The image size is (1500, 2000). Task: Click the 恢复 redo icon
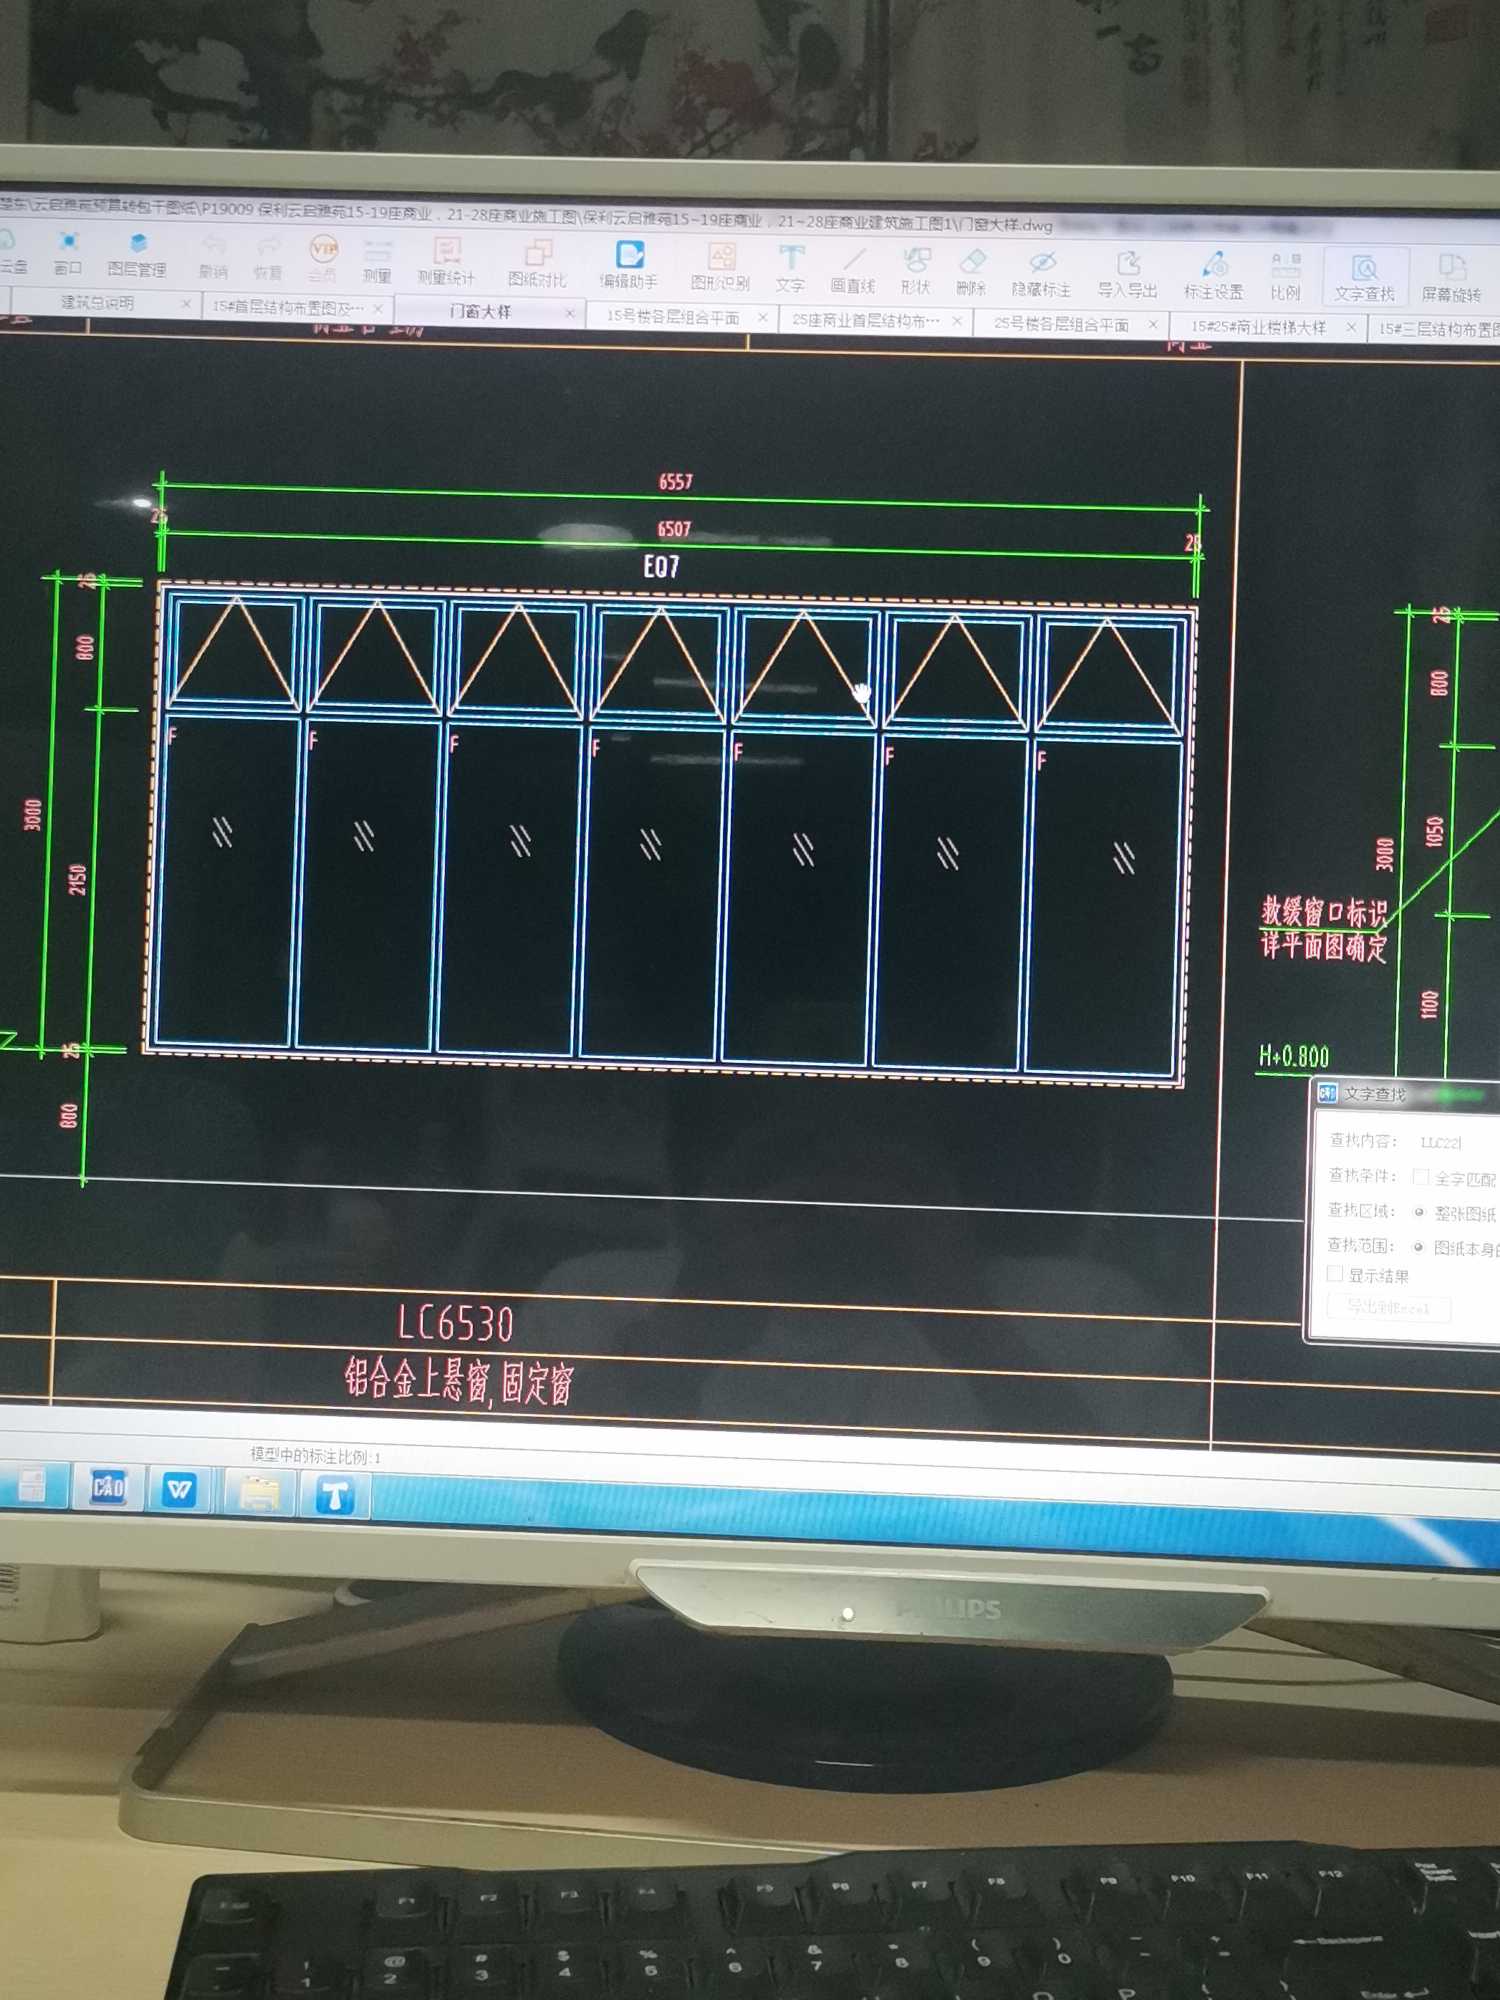pyautogui.click(x=267, y=259)
